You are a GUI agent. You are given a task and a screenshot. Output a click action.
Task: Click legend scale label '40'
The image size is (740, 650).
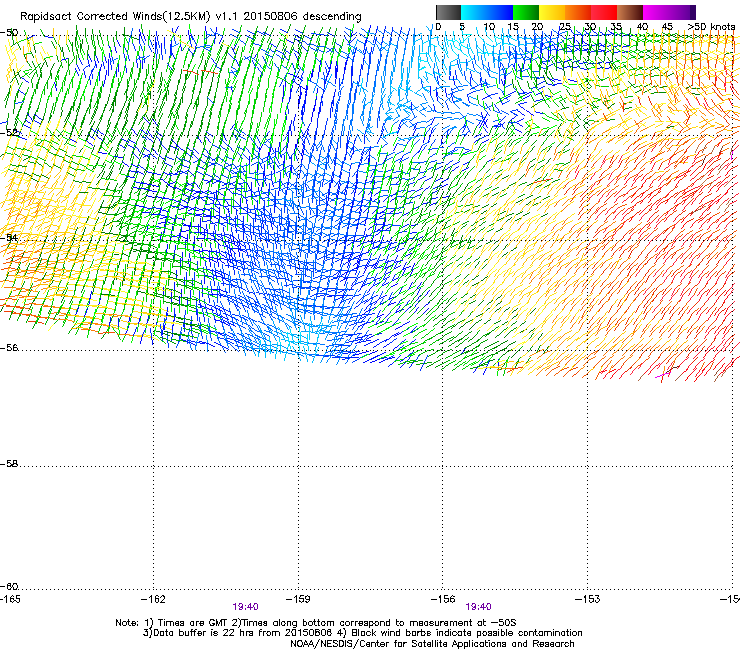click(x=642, y=27)
